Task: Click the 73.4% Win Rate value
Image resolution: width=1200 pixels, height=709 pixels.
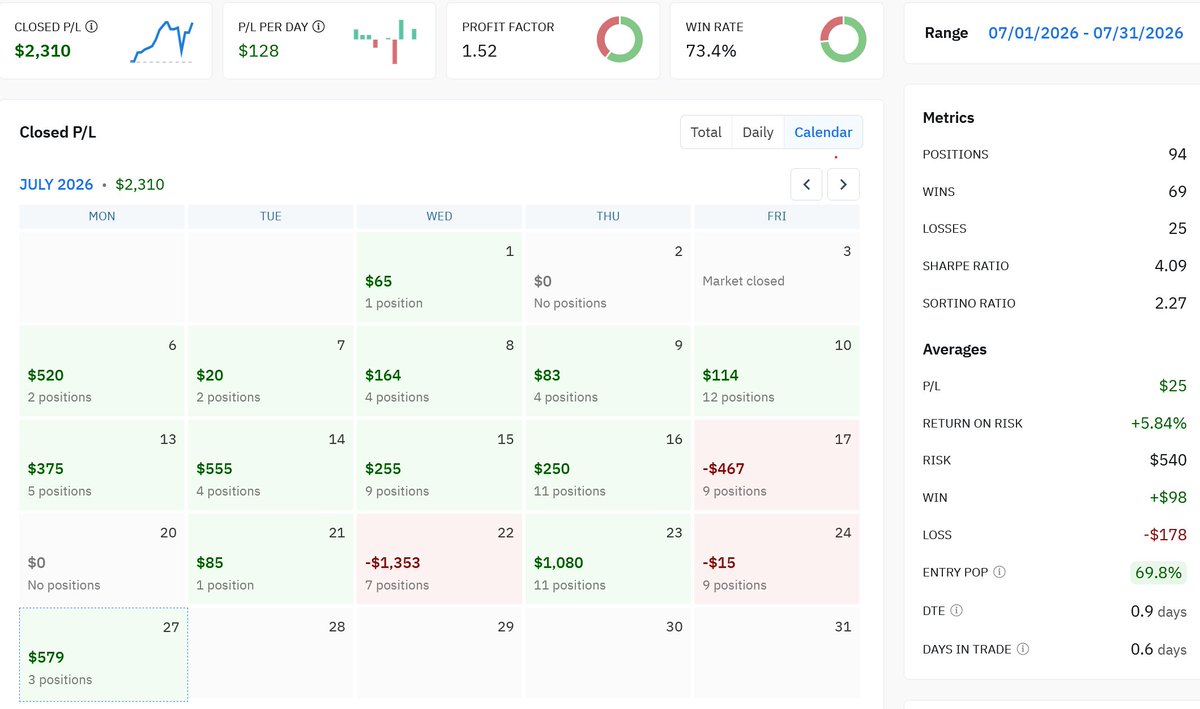Action: (x=710, y=51)
